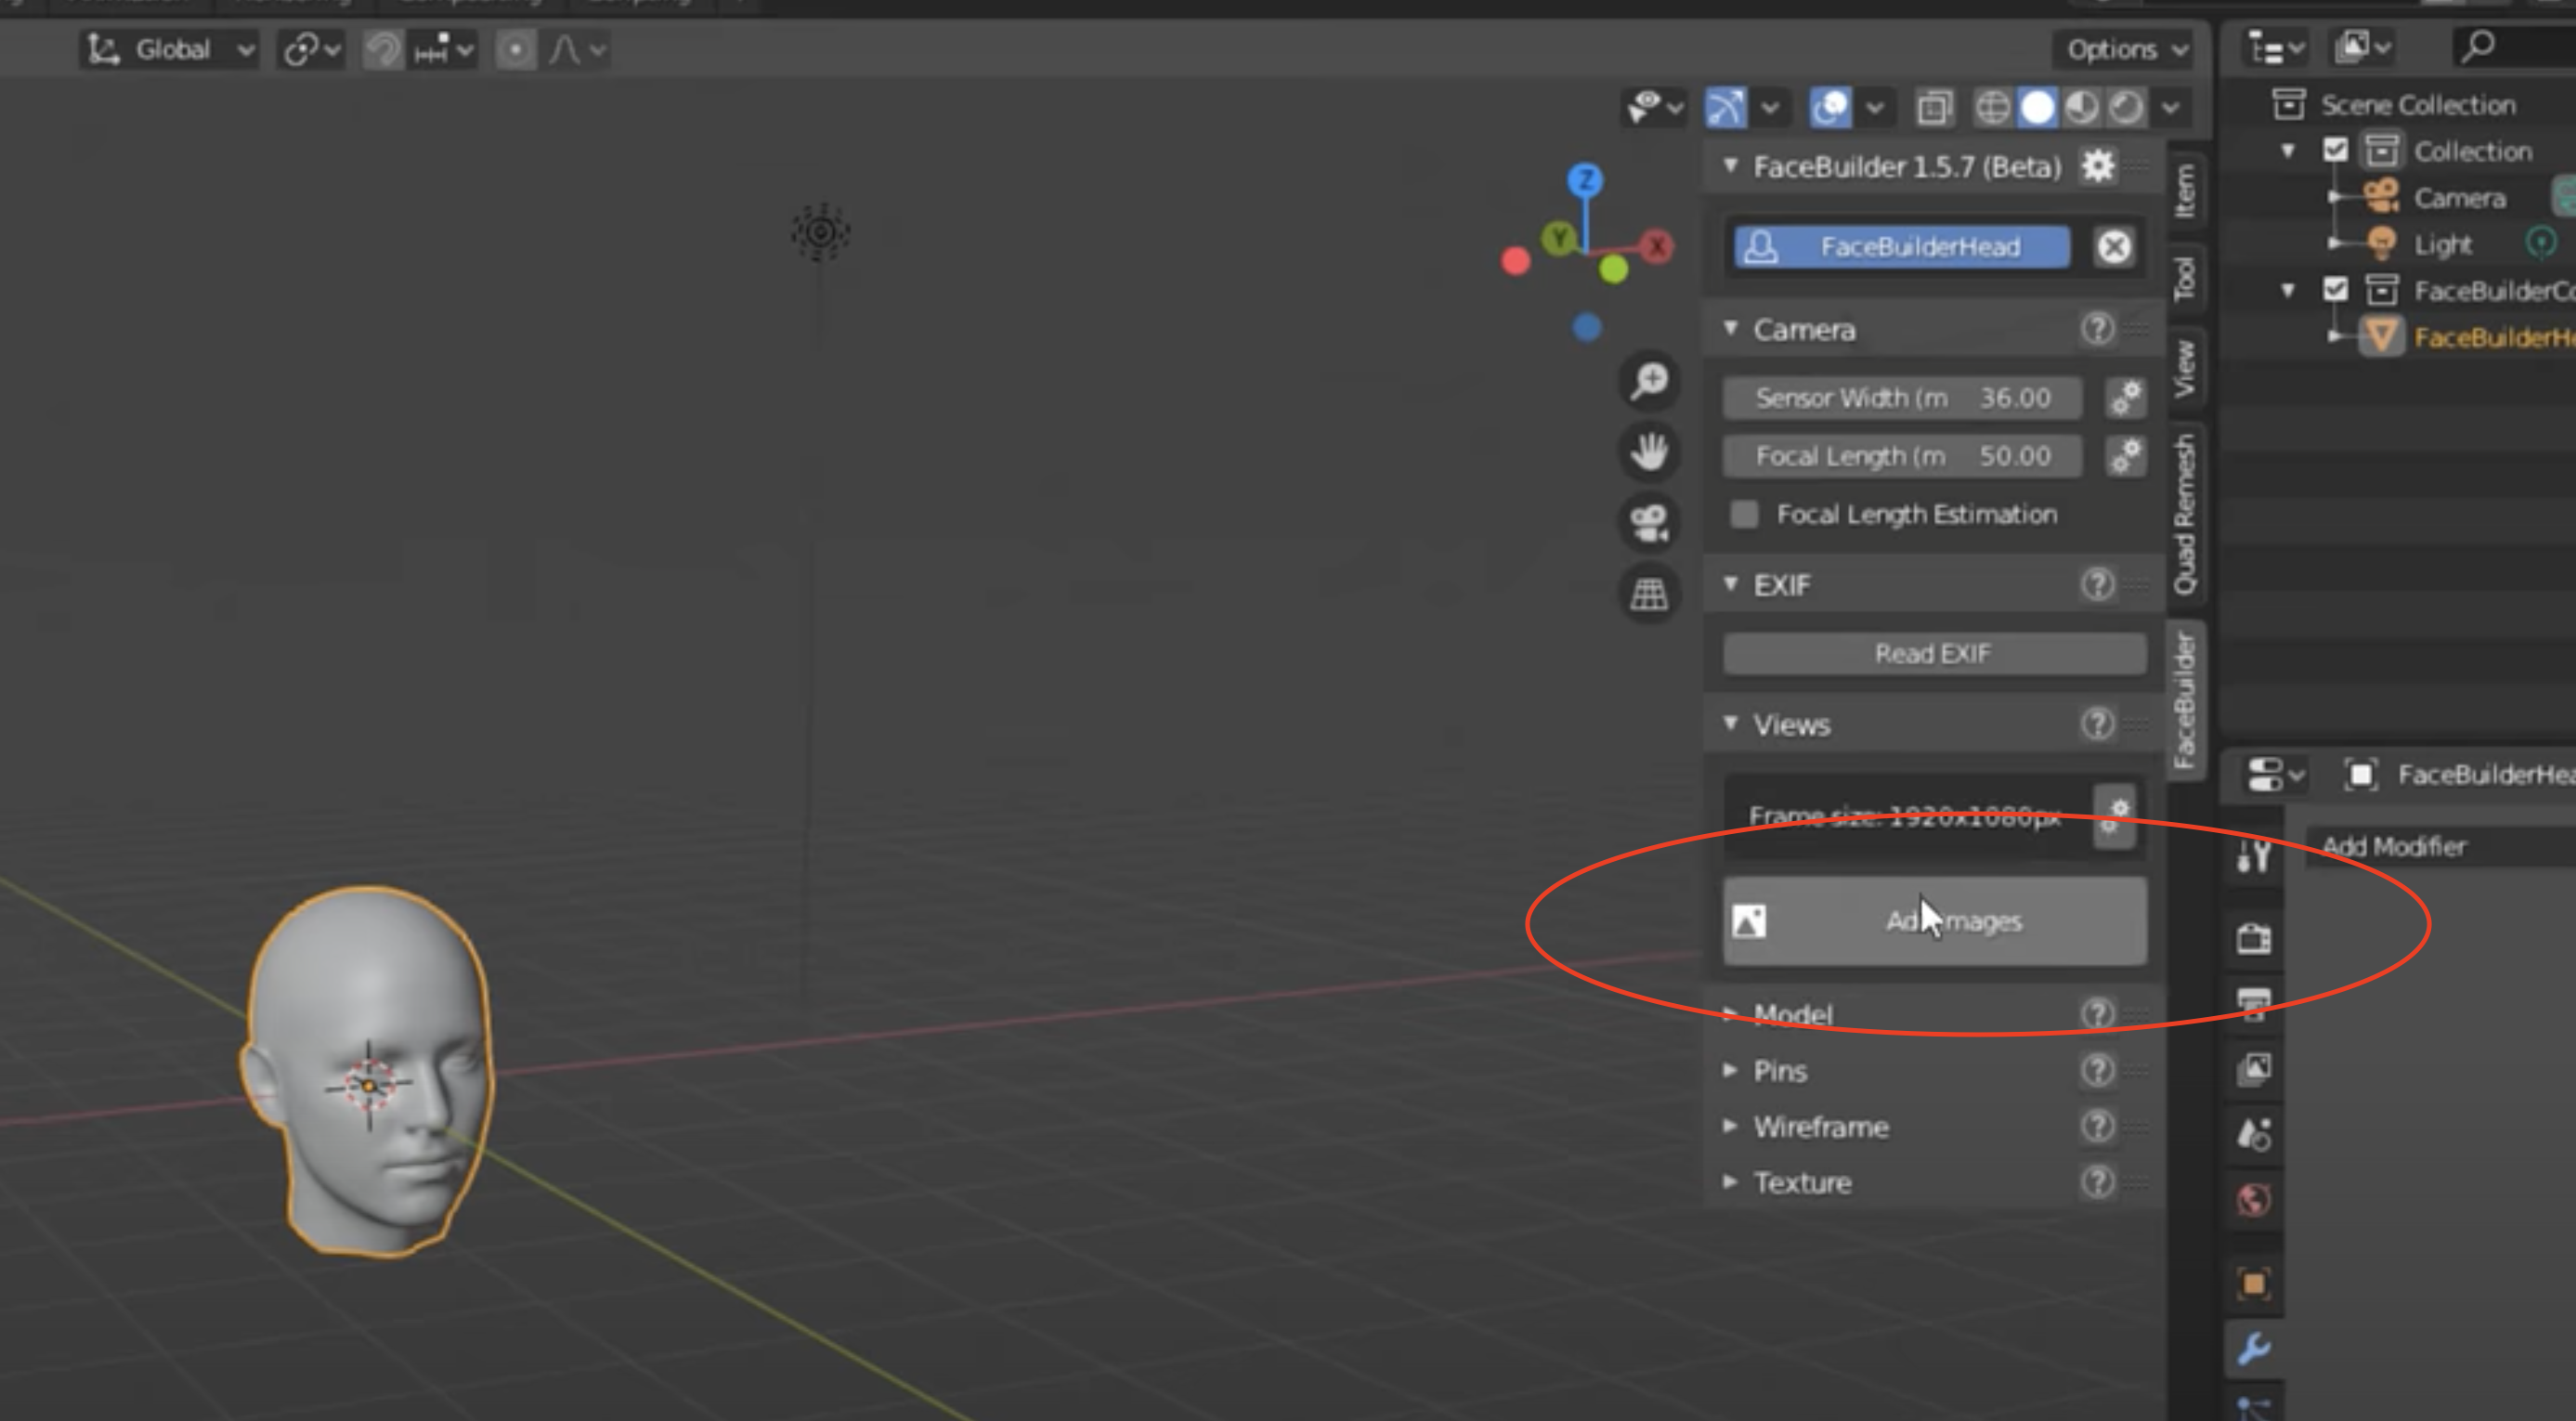Screen dimensions: 2576x1421
Task: Open Modifier properties wrench tab
Action: (2254, 1348)
